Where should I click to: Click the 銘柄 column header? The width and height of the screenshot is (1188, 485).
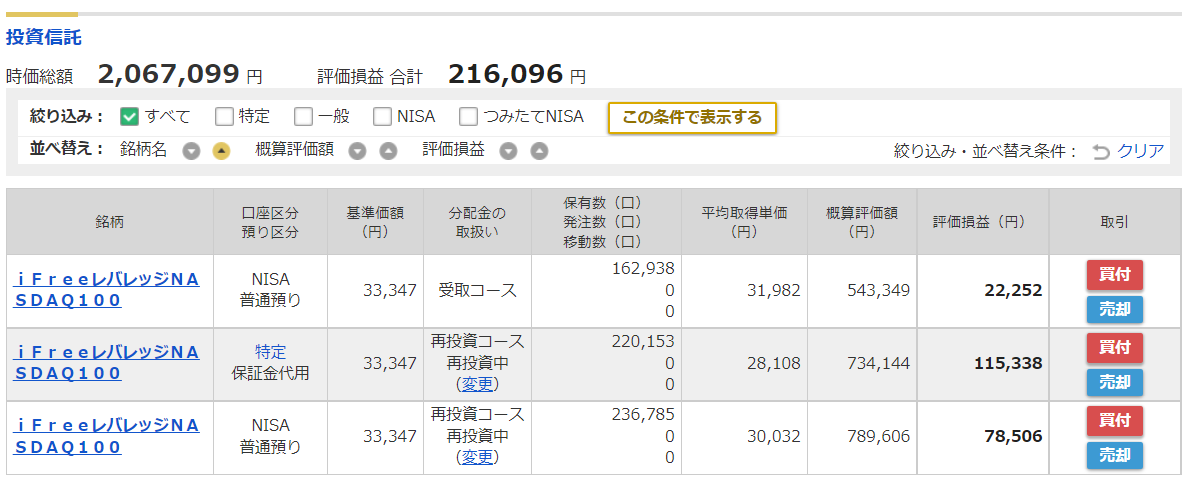tap(110, 221)
